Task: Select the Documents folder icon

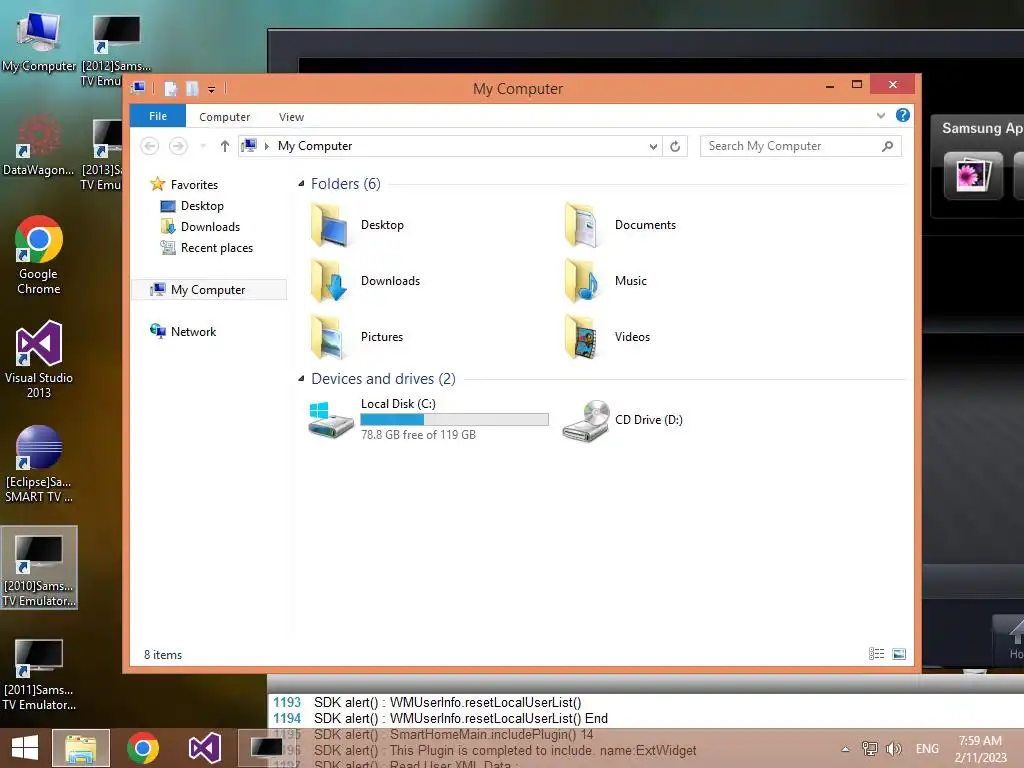Action: [583, 225]
